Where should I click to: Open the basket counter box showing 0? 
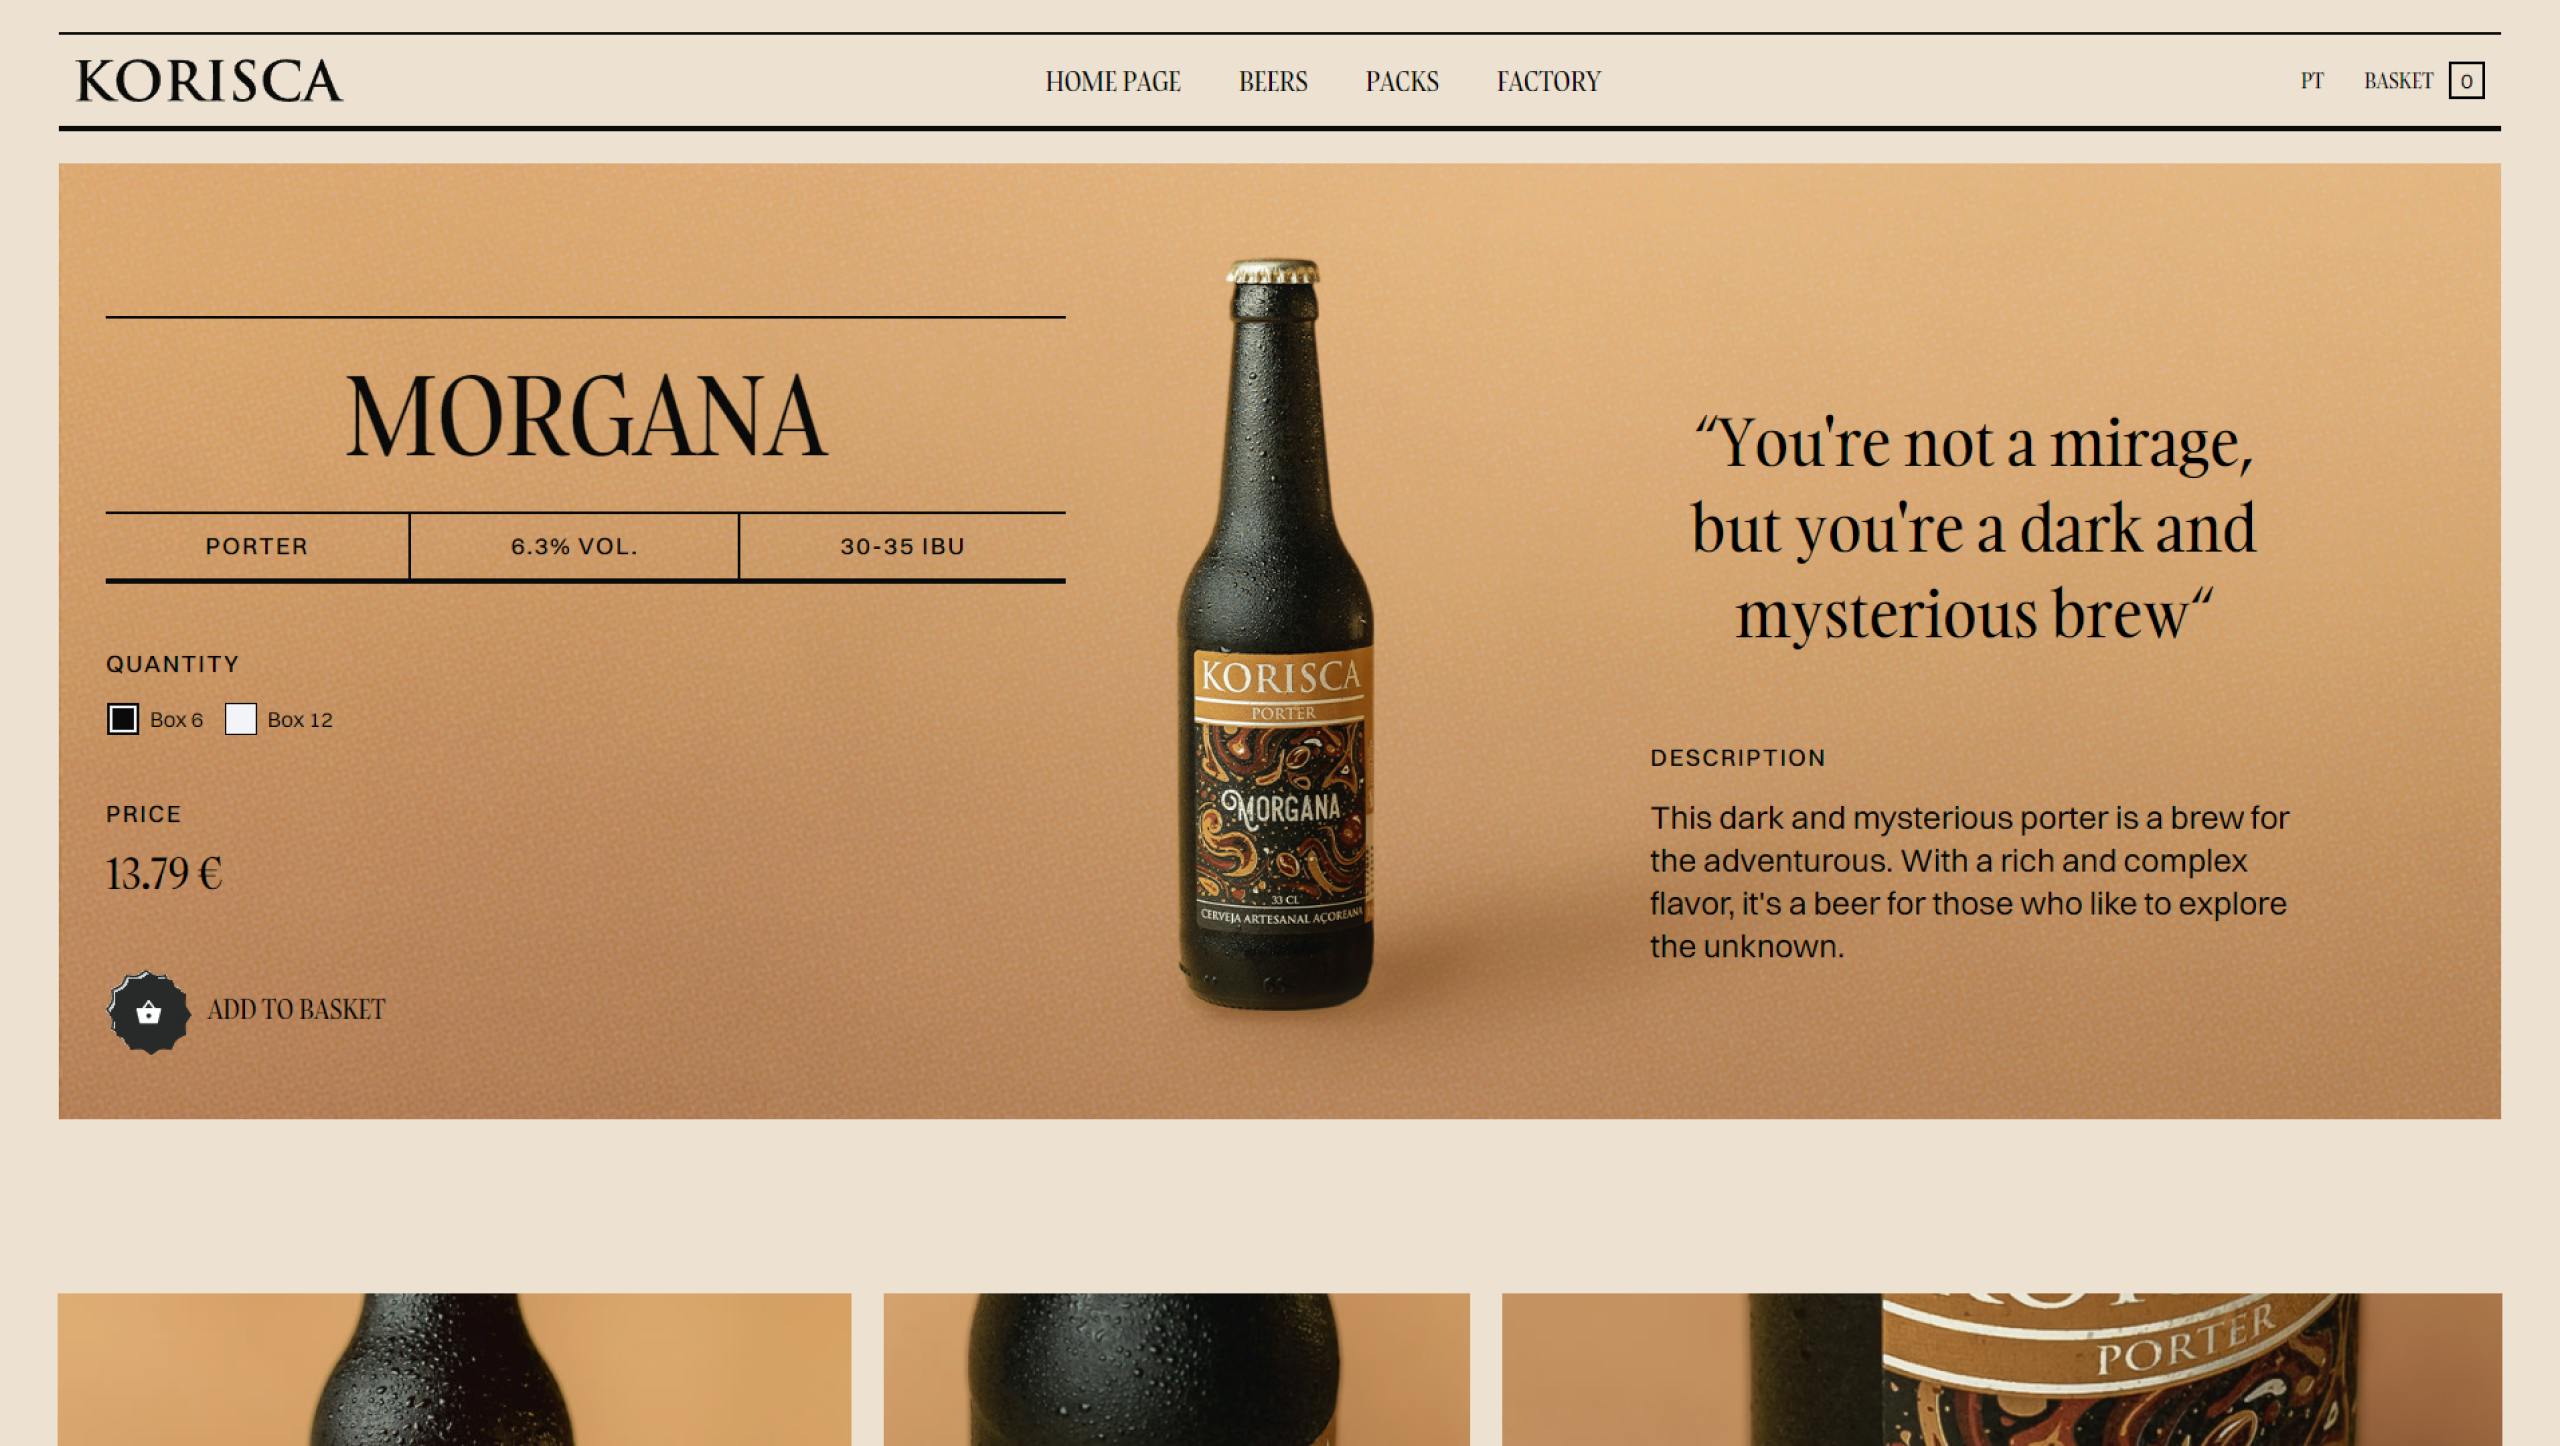pos(2466,81)
